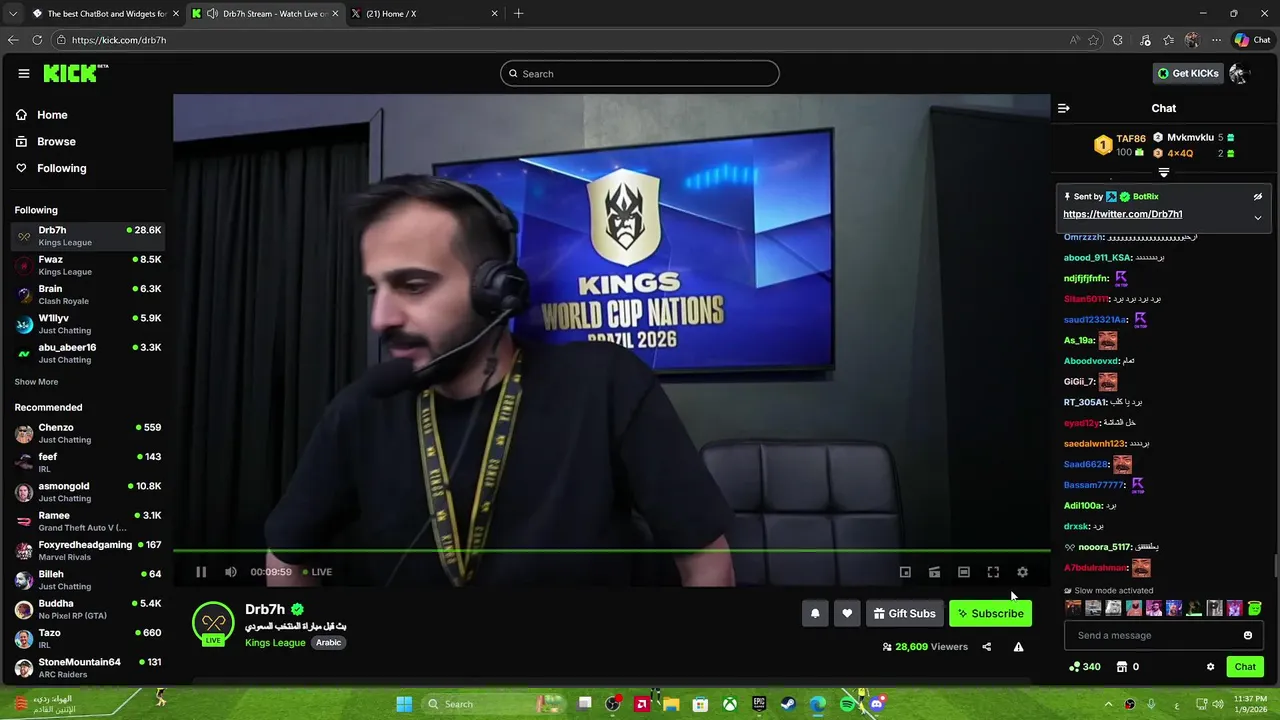This screenshot has height=720, width=1280.
Task: Share the stream via share icon
Action: [987, 647]
